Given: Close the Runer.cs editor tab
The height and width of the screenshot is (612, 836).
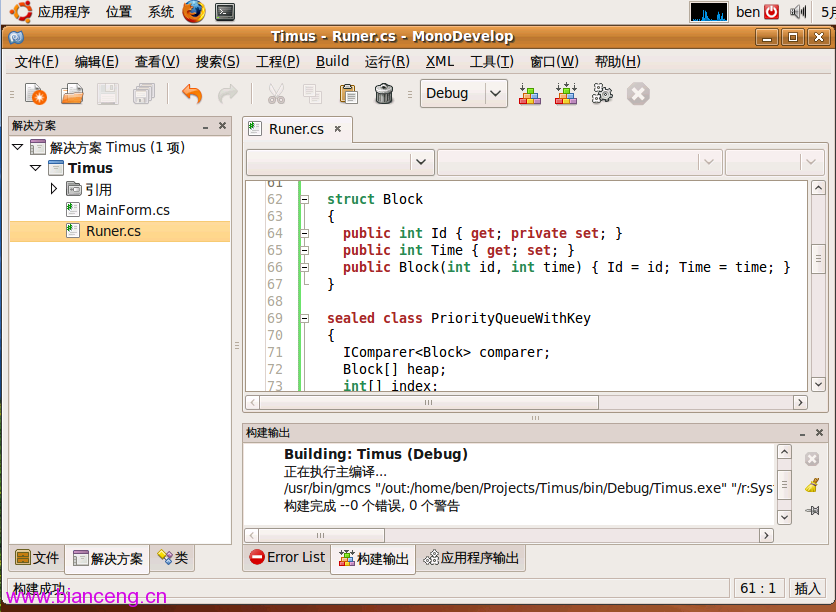Looking at the screenshot, I should click(337, 128).
